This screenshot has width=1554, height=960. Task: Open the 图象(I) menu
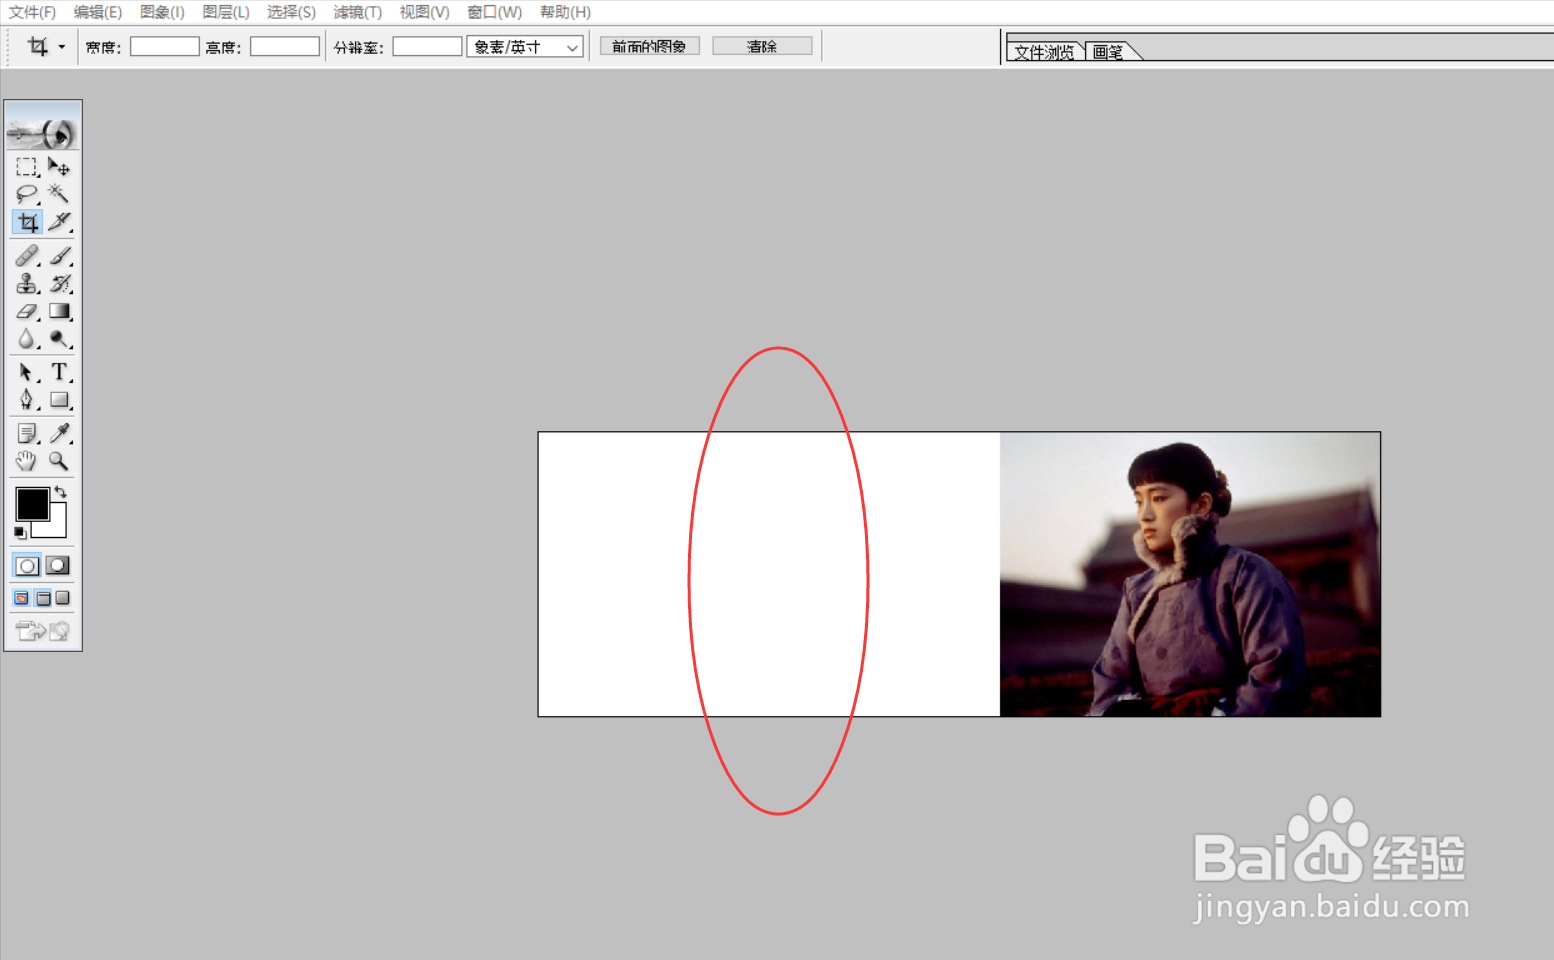coord(162,12)
